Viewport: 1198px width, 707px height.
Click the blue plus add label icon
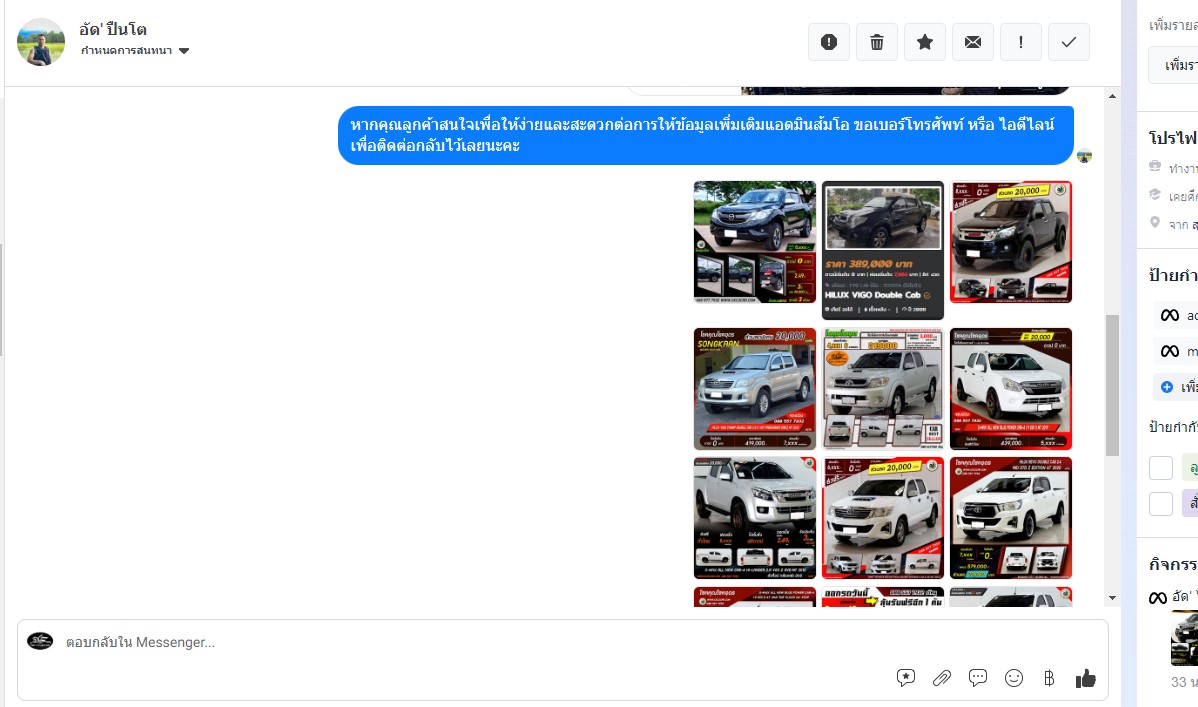coord(1167,388)
